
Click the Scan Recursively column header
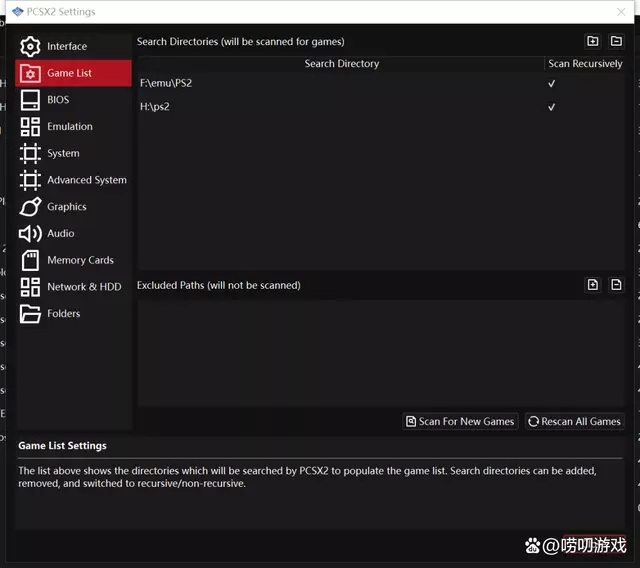(585, 64)
